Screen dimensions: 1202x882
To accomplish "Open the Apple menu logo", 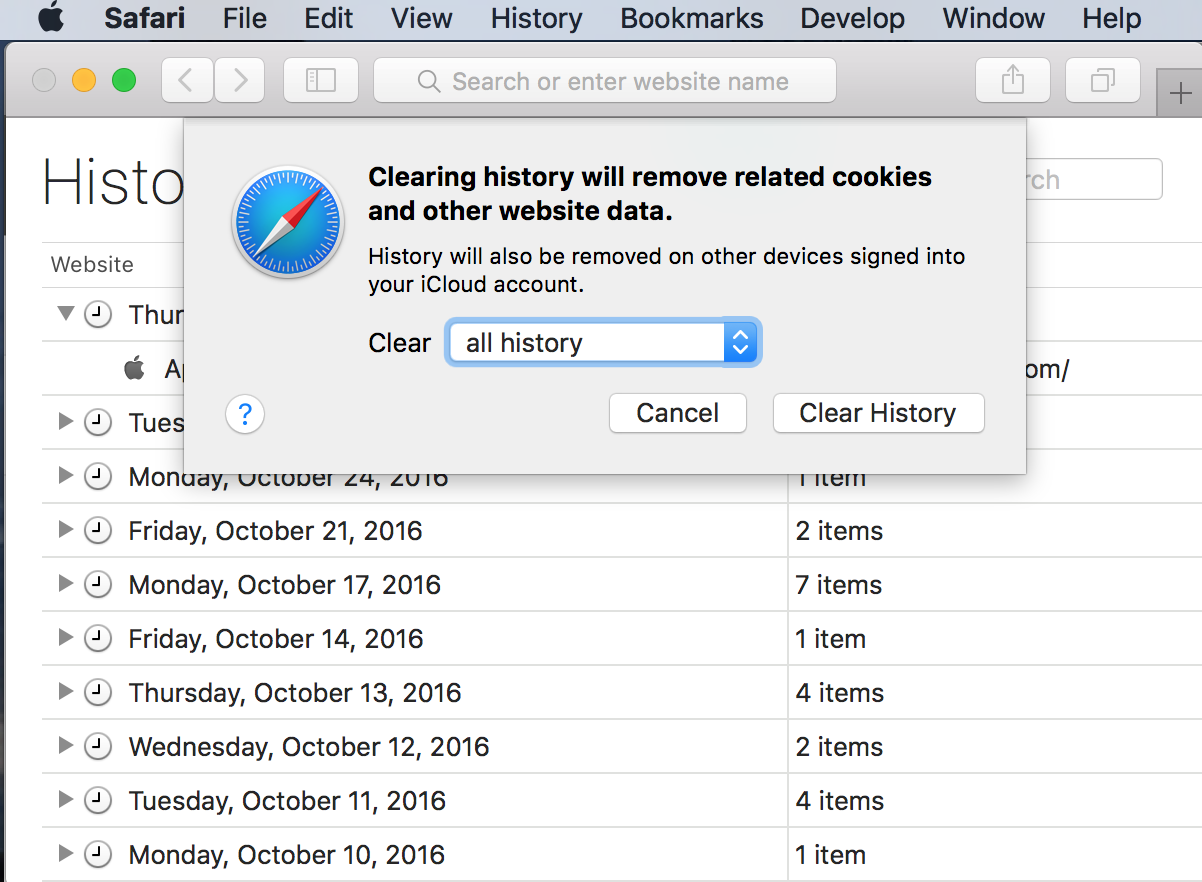I will point(50,18).
